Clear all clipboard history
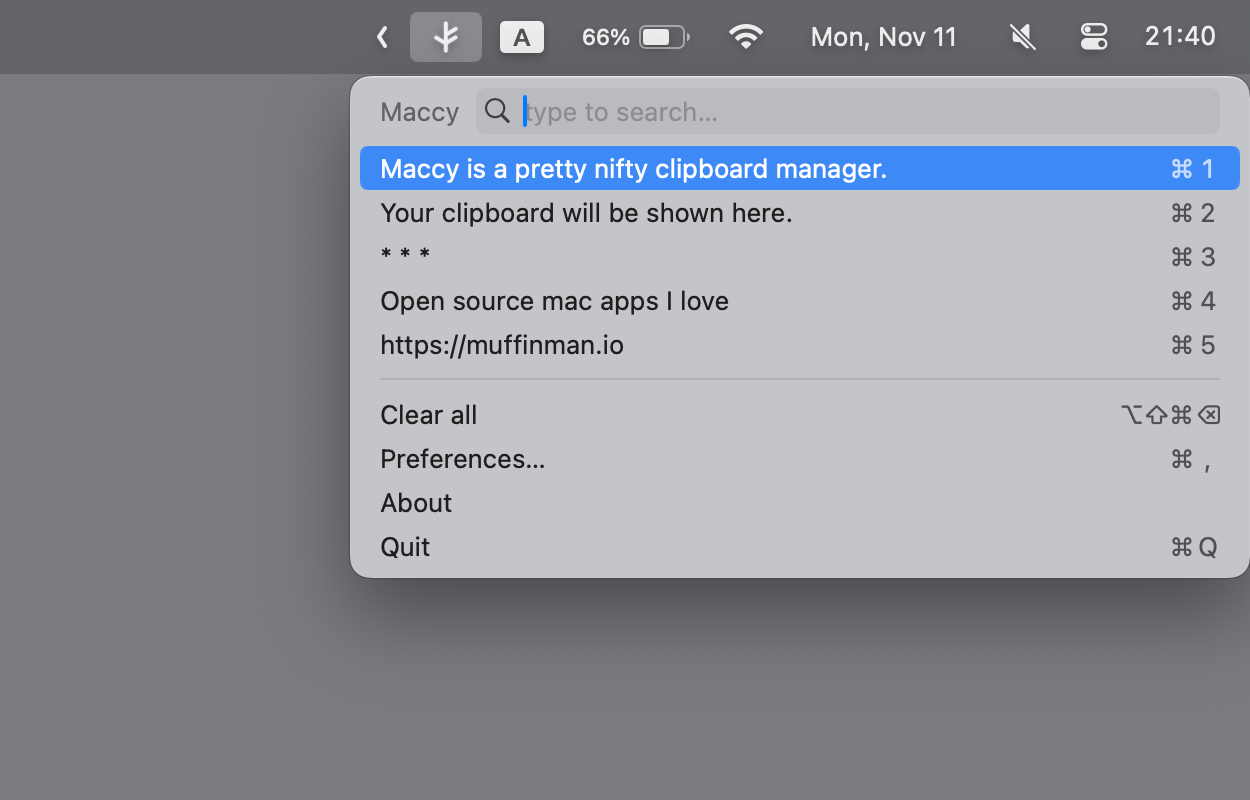The image size is (1250, 800). click(x=800, y=415)
